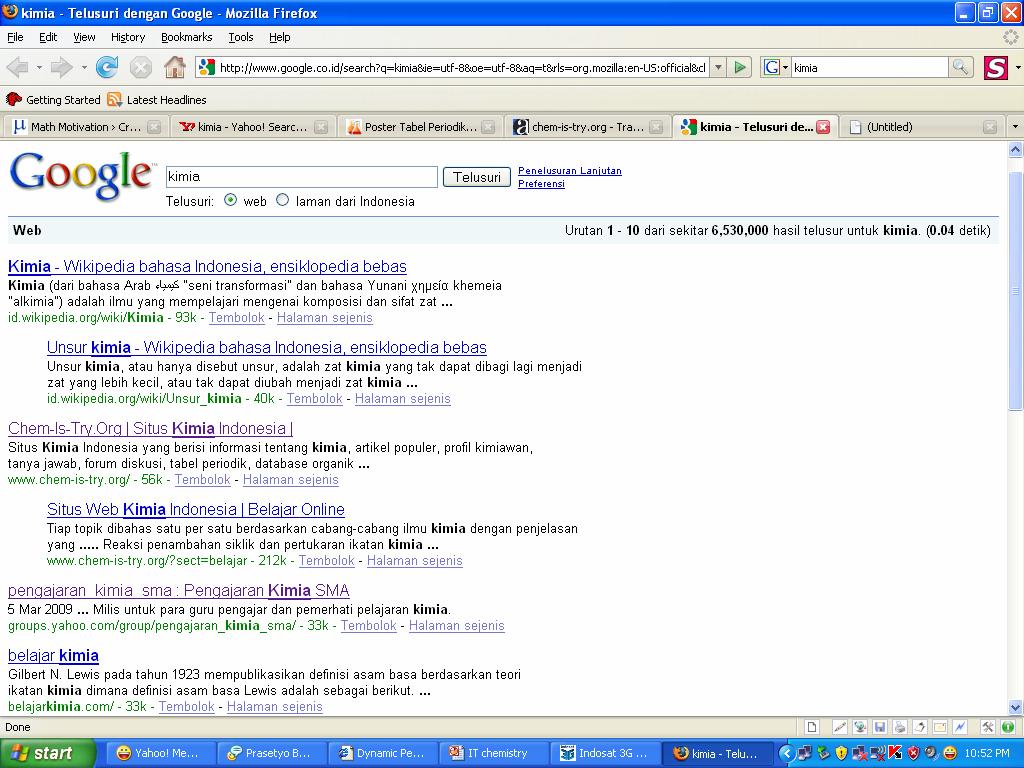Show hidden tray icons with the chevron
The image size is (1024, 768).
coord(786,753)
